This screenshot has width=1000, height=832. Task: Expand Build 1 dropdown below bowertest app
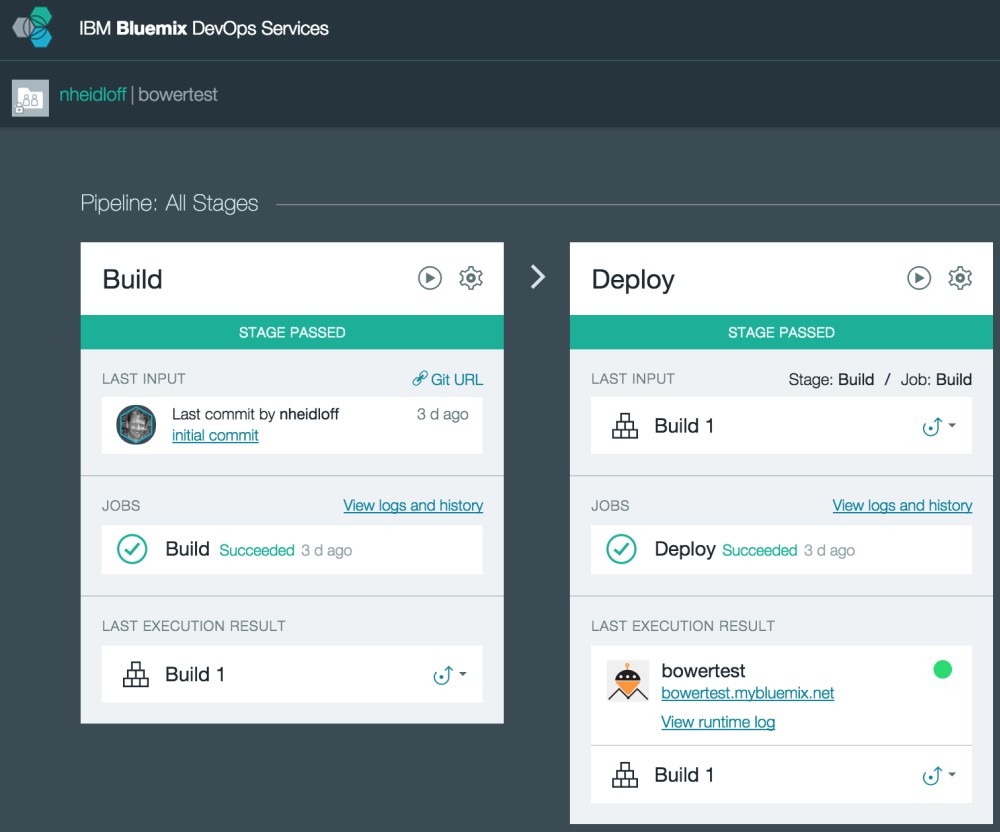pyautogui.click(x=939, y=775)
